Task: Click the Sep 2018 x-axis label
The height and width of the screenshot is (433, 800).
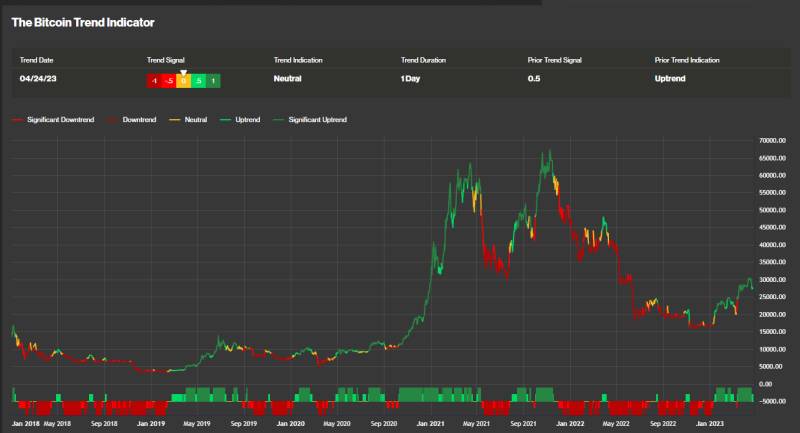Action: coord(104,424)
